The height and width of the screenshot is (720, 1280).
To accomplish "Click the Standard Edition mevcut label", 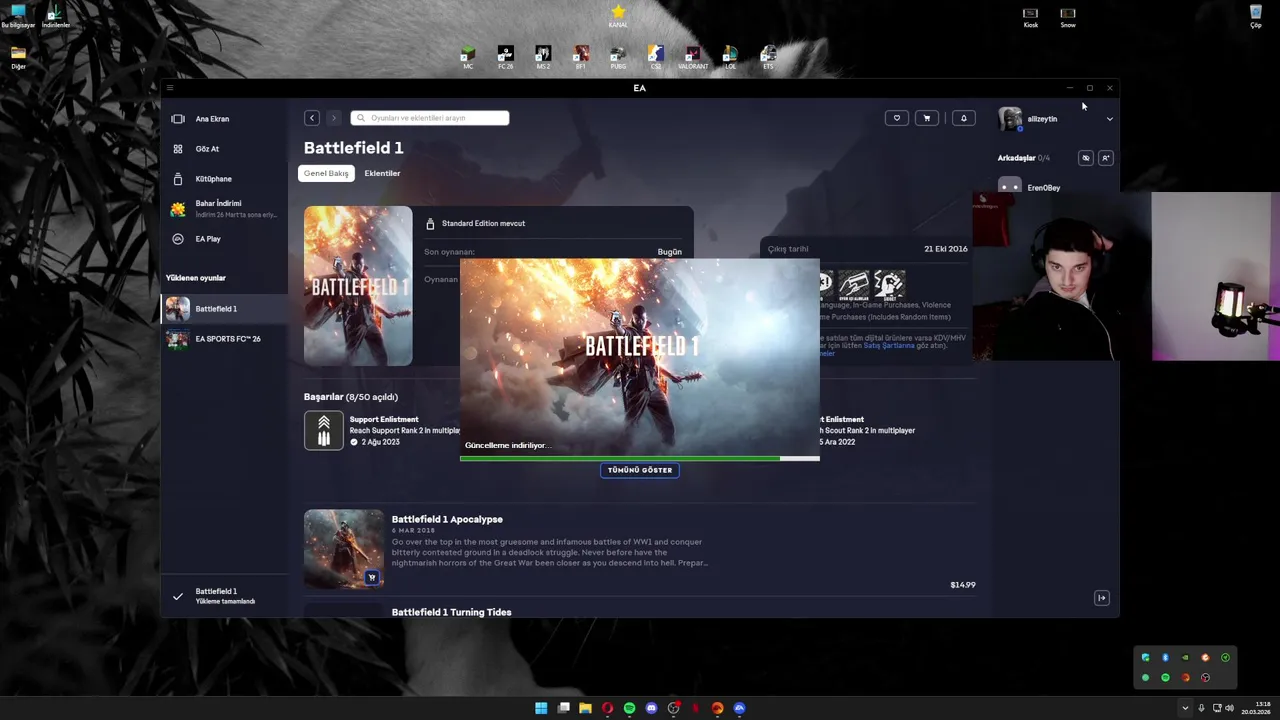I will coord(483,224).
